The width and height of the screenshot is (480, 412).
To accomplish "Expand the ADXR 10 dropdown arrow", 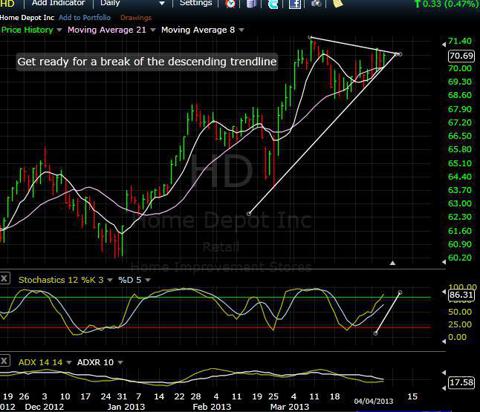I will [x=120, y=362].
